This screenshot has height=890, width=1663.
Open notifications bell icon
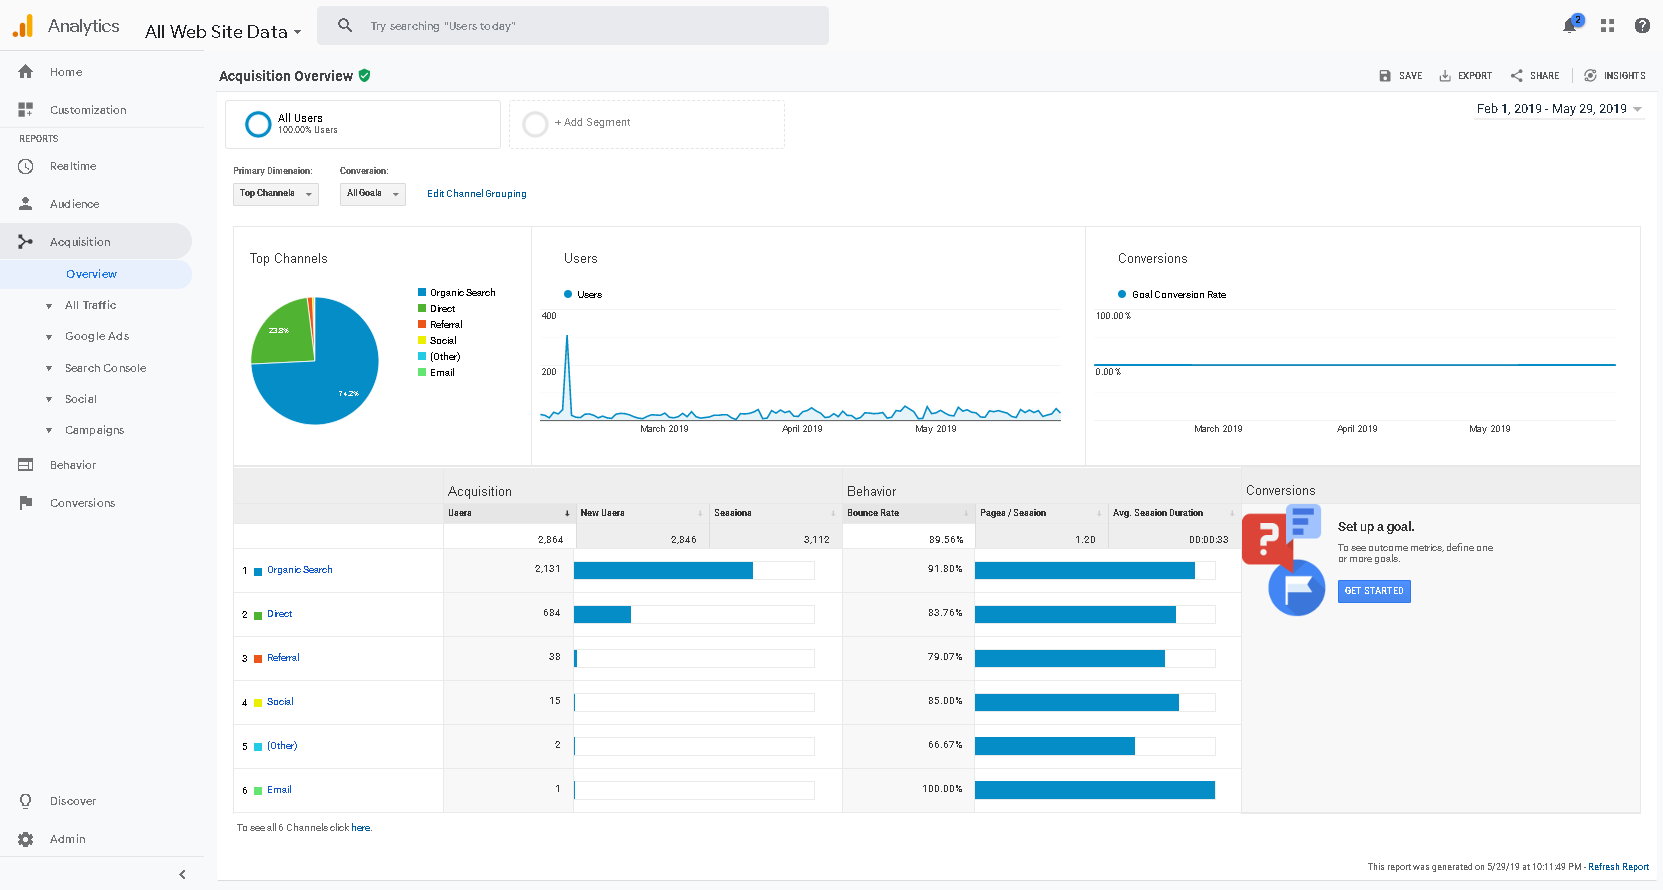[x=1570, y=25]
